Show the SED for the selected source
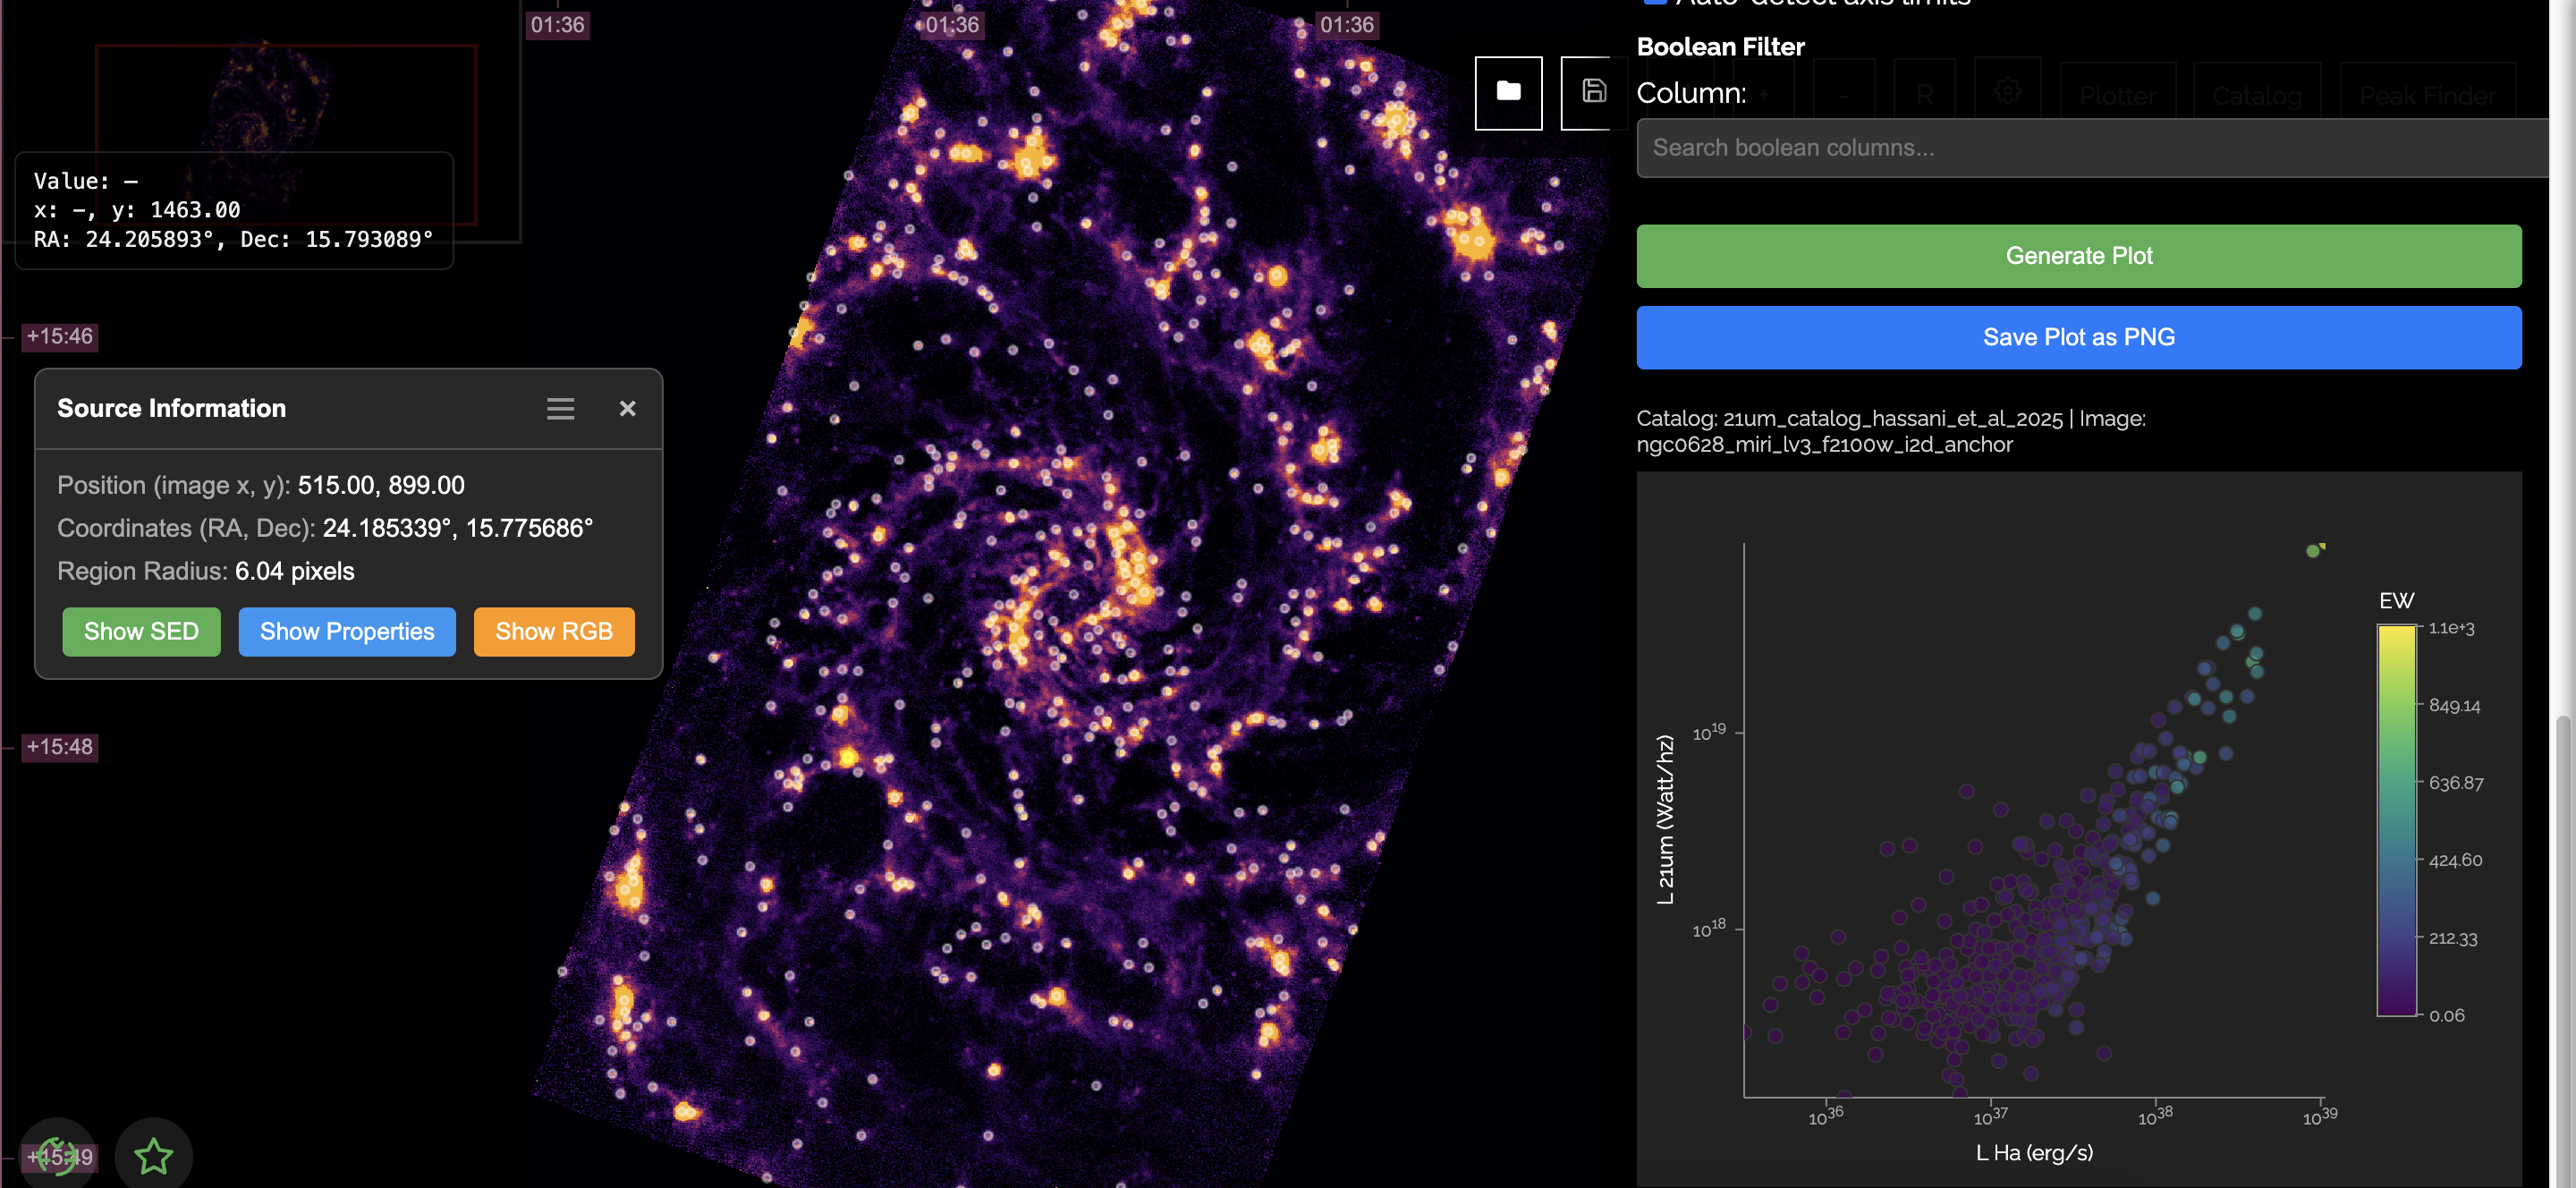The height and width of the screenshot is (1188, 2576). click(x=141, y=631)
